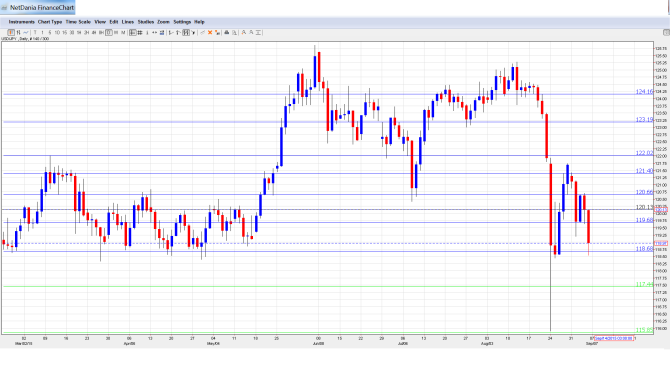
Task: Open the Lines menu
Action: point(128,22)
